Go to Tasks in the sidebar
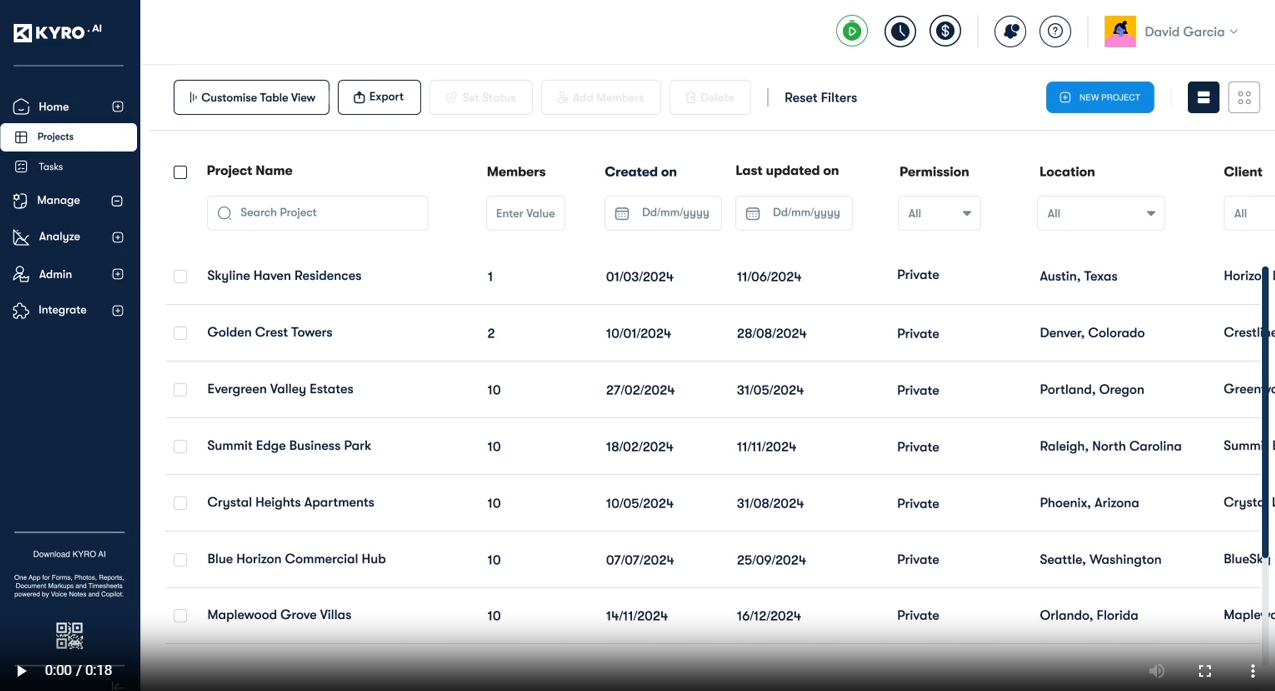 click(50, 167)
